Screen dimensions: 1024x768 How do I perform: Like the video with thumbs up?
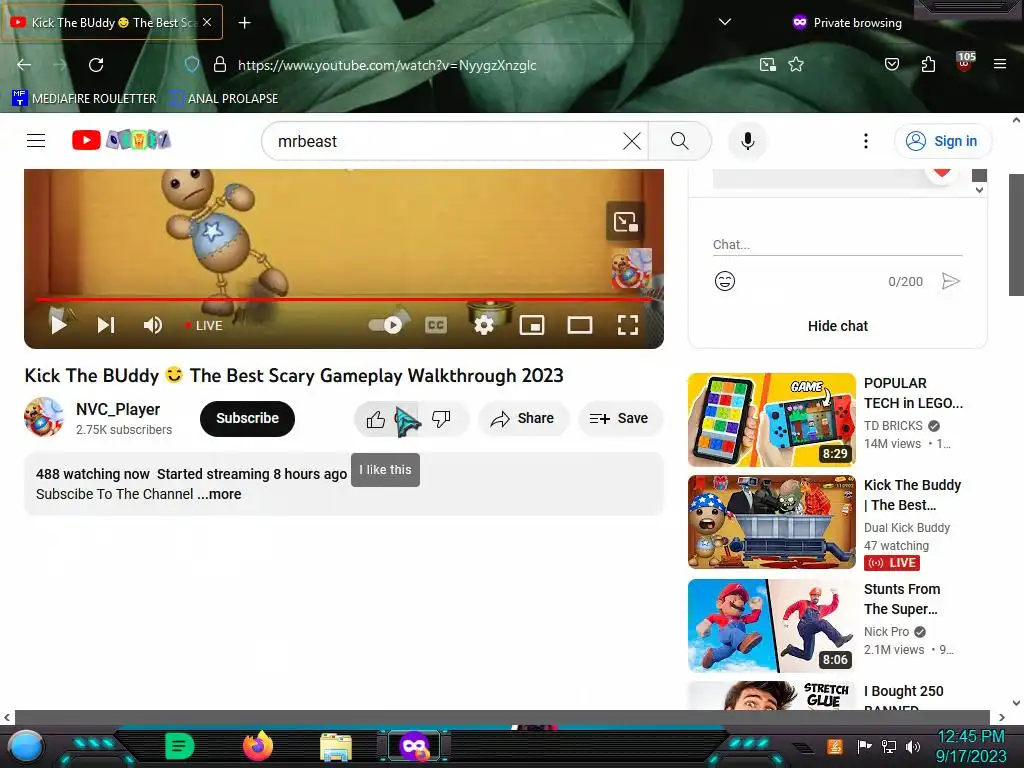376,419
